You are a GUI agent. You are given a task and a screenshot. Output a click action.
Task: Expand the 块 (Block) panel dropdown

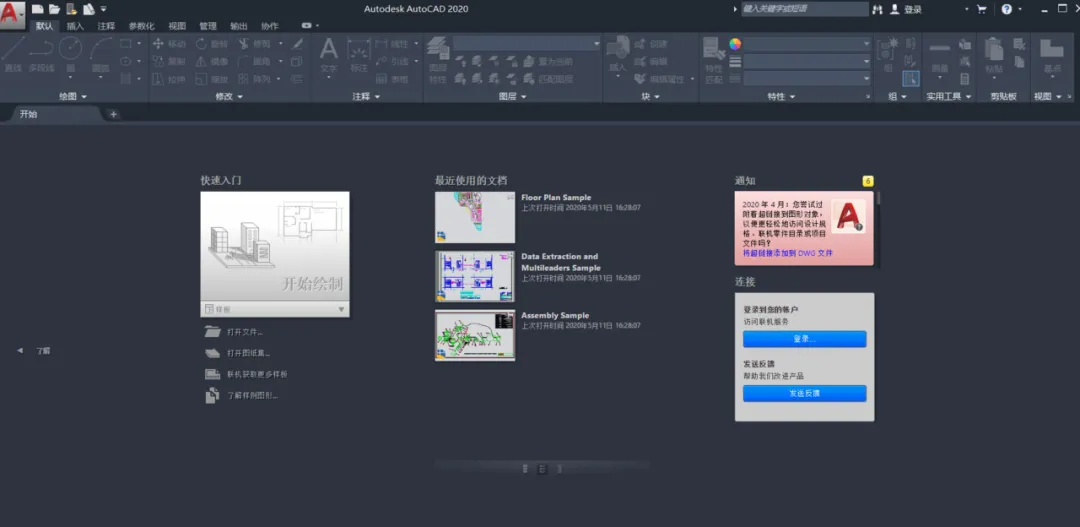click(650, 96)
